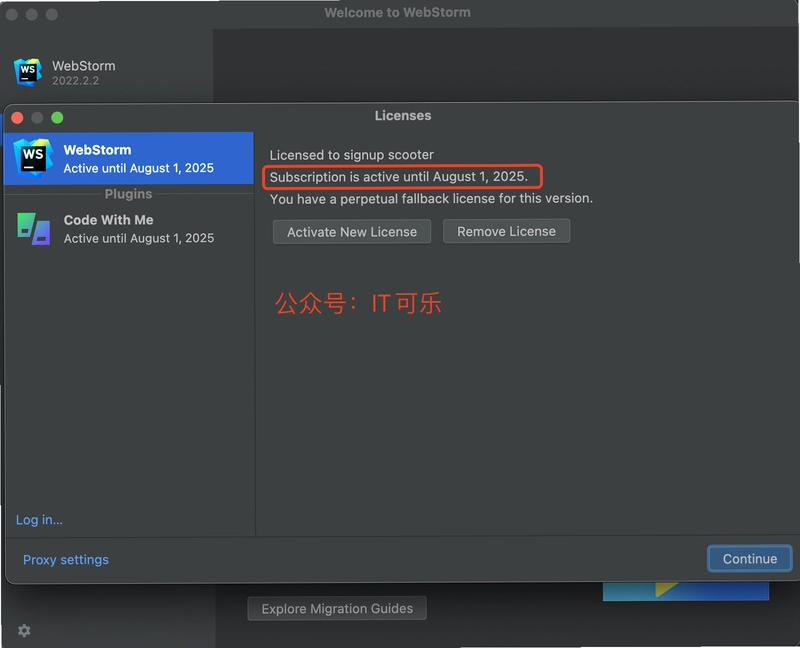
Task: Click the Licenses dialog title
Action: pyautogui.click(x=403, y=115)
